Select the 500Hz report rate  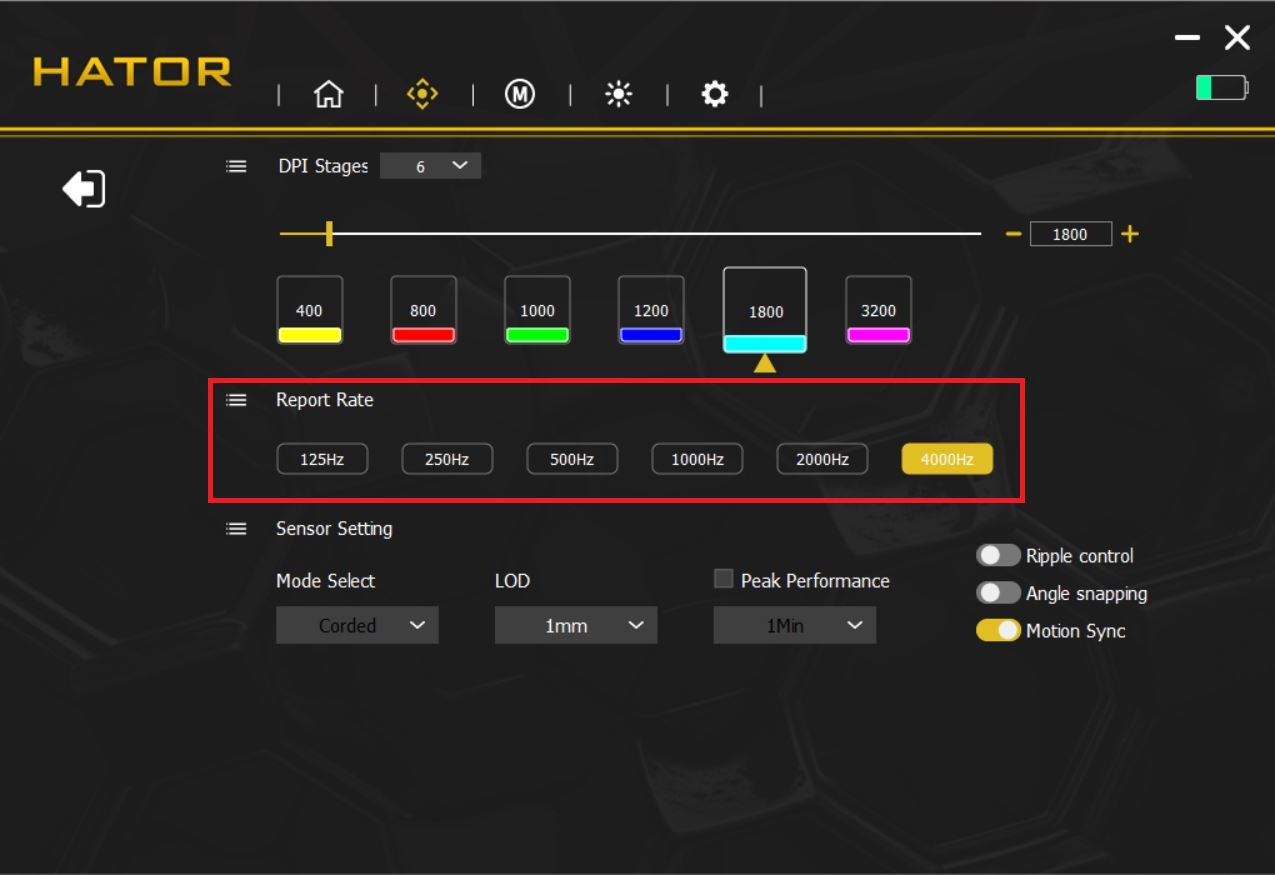tap(572, 459)
